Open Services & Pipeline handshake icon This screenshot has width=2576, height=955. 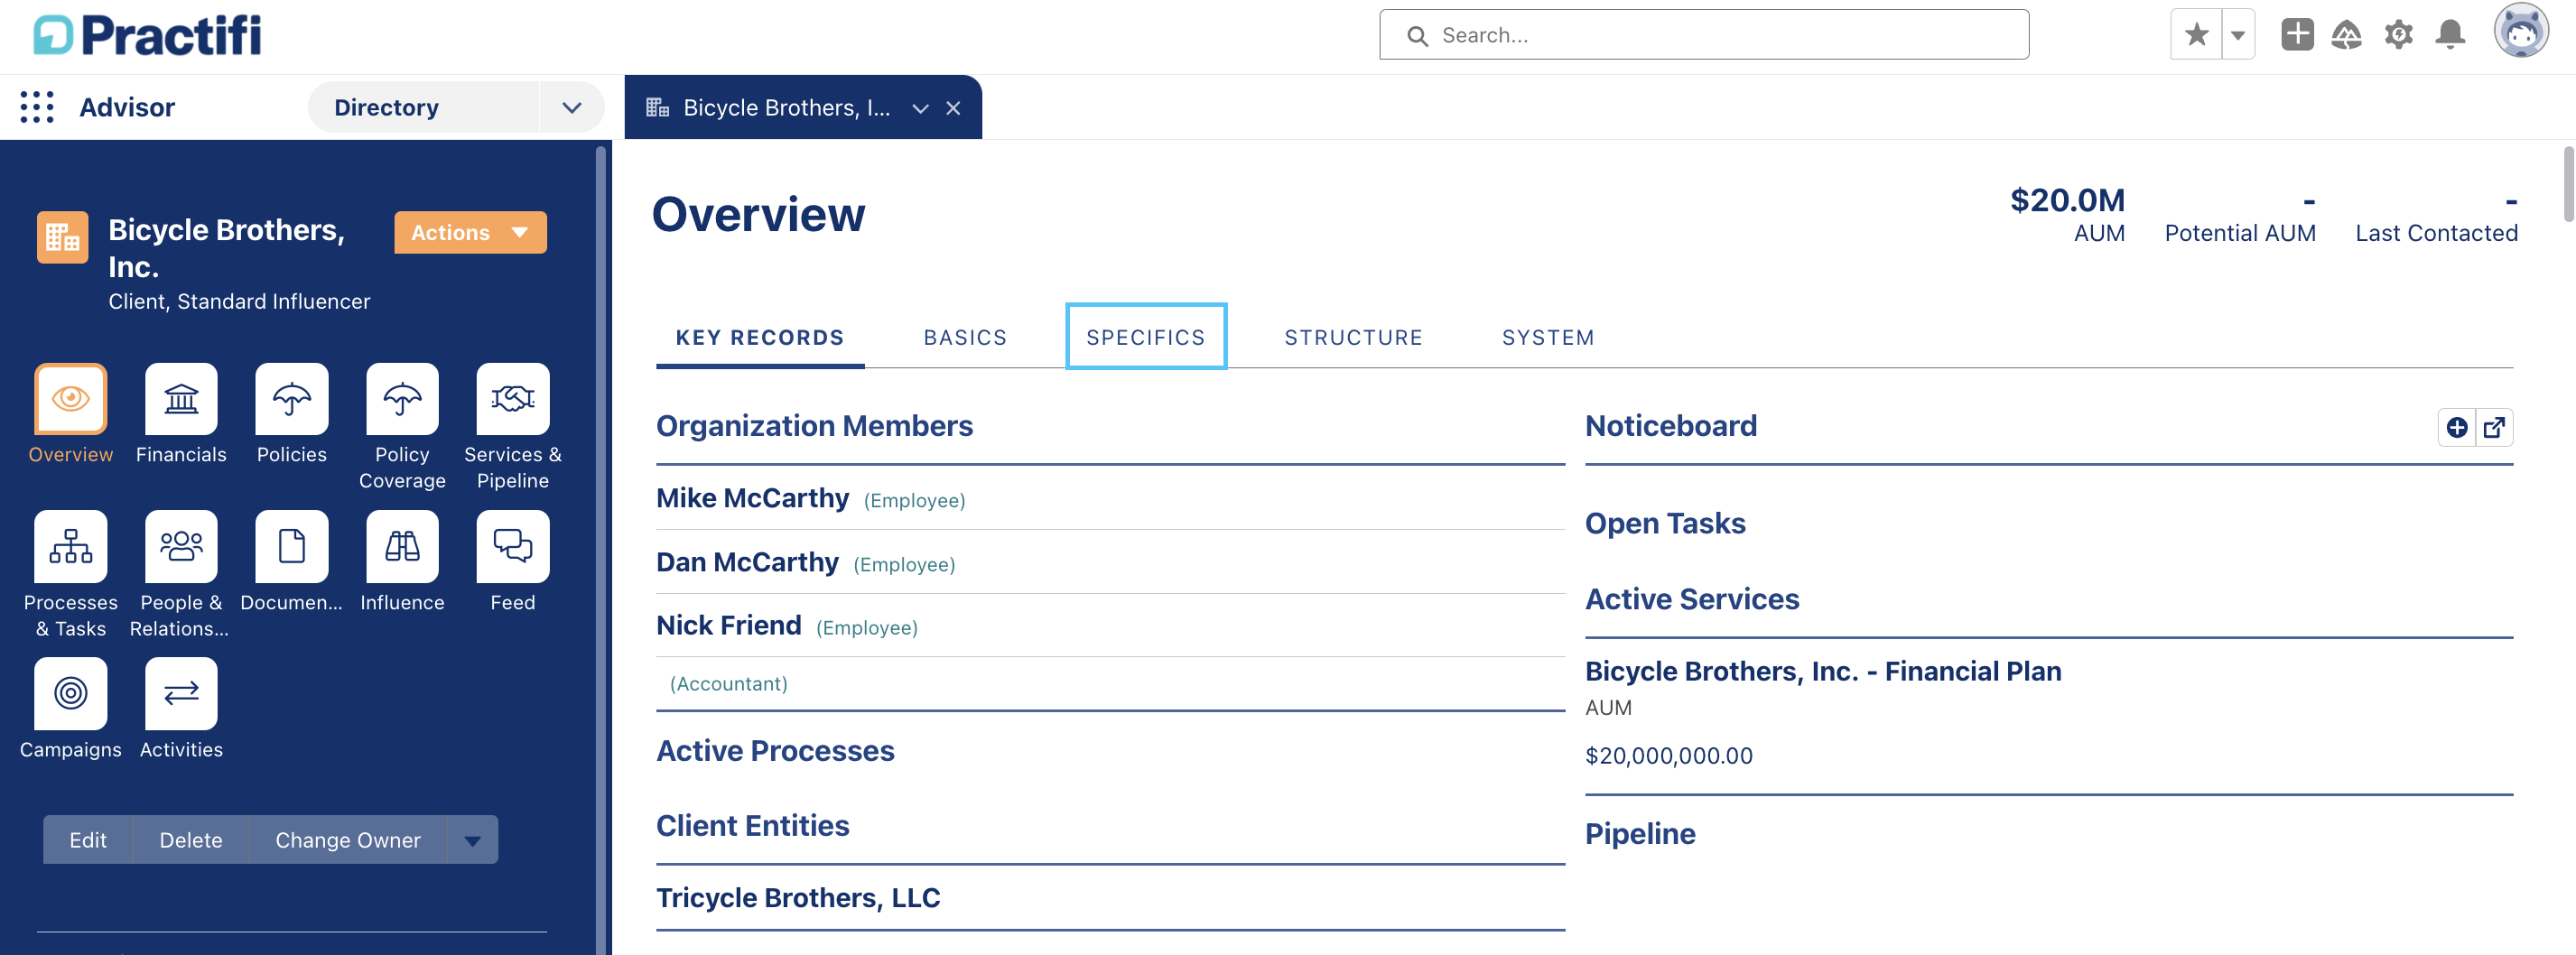tap(513, 399)
